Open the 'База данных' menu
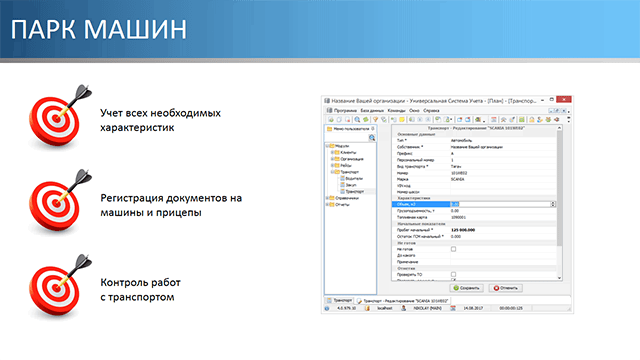This screenshot has width=640, height=360. [372, 111]
